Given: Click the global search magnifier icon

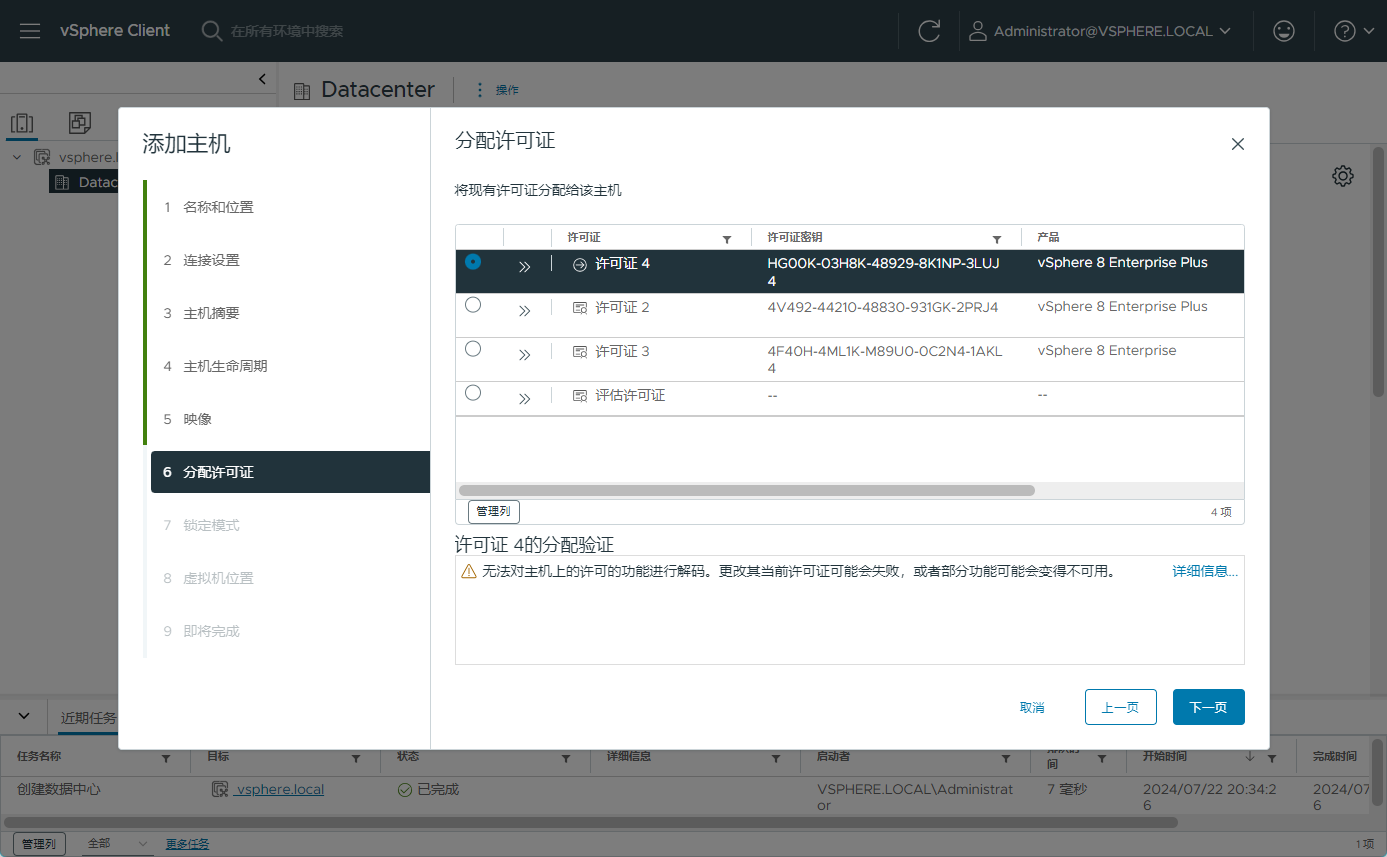Looking at the screenshot, I should coord(211,31).
